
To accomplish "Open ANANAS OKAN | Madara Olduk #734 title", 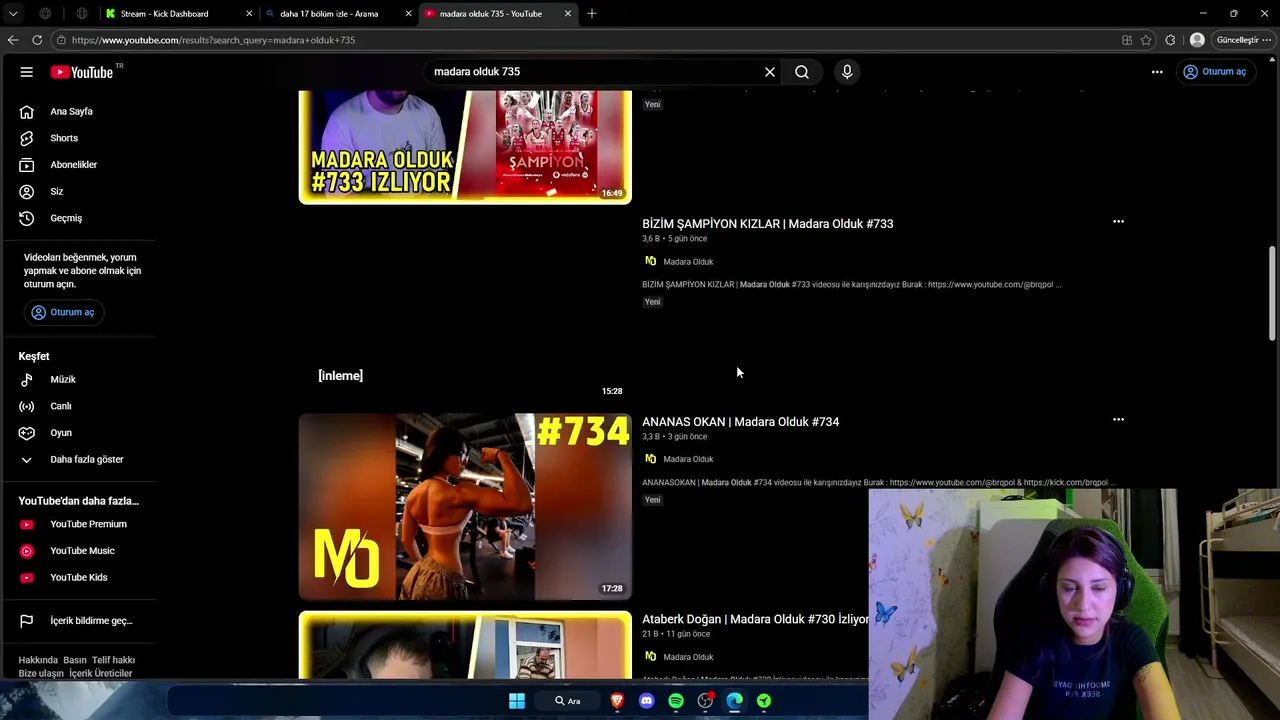I will pos(741,422).
